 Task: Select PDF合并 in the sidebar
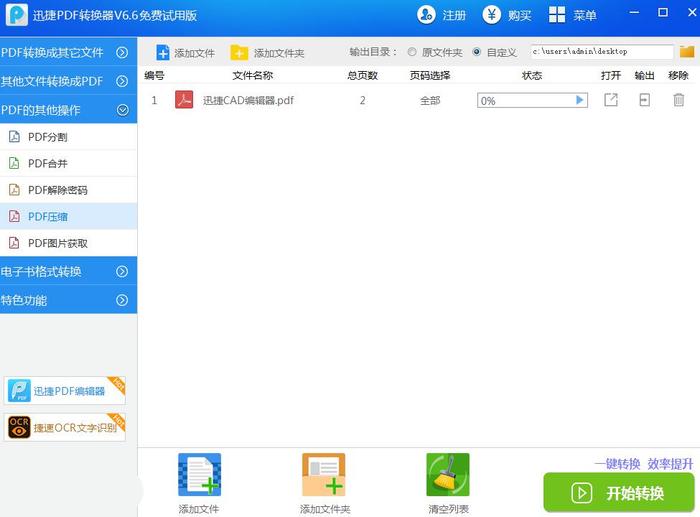click(x=68, y=163)
